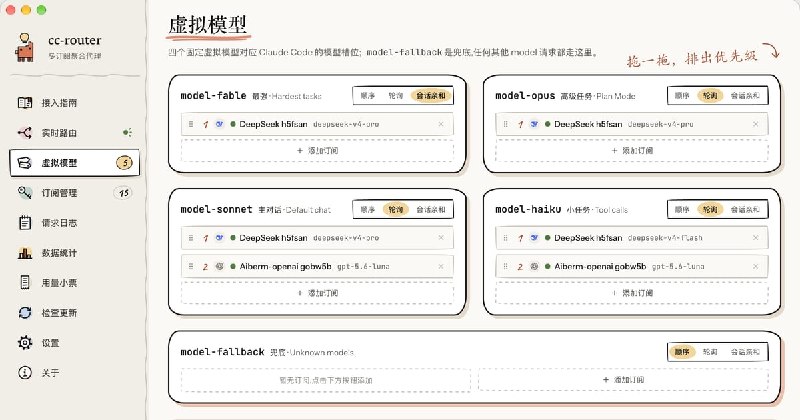Click the model-haiku card title
The height and width of the screenshot is (420, 800).
pyautogui.click(x=528, y=210)
